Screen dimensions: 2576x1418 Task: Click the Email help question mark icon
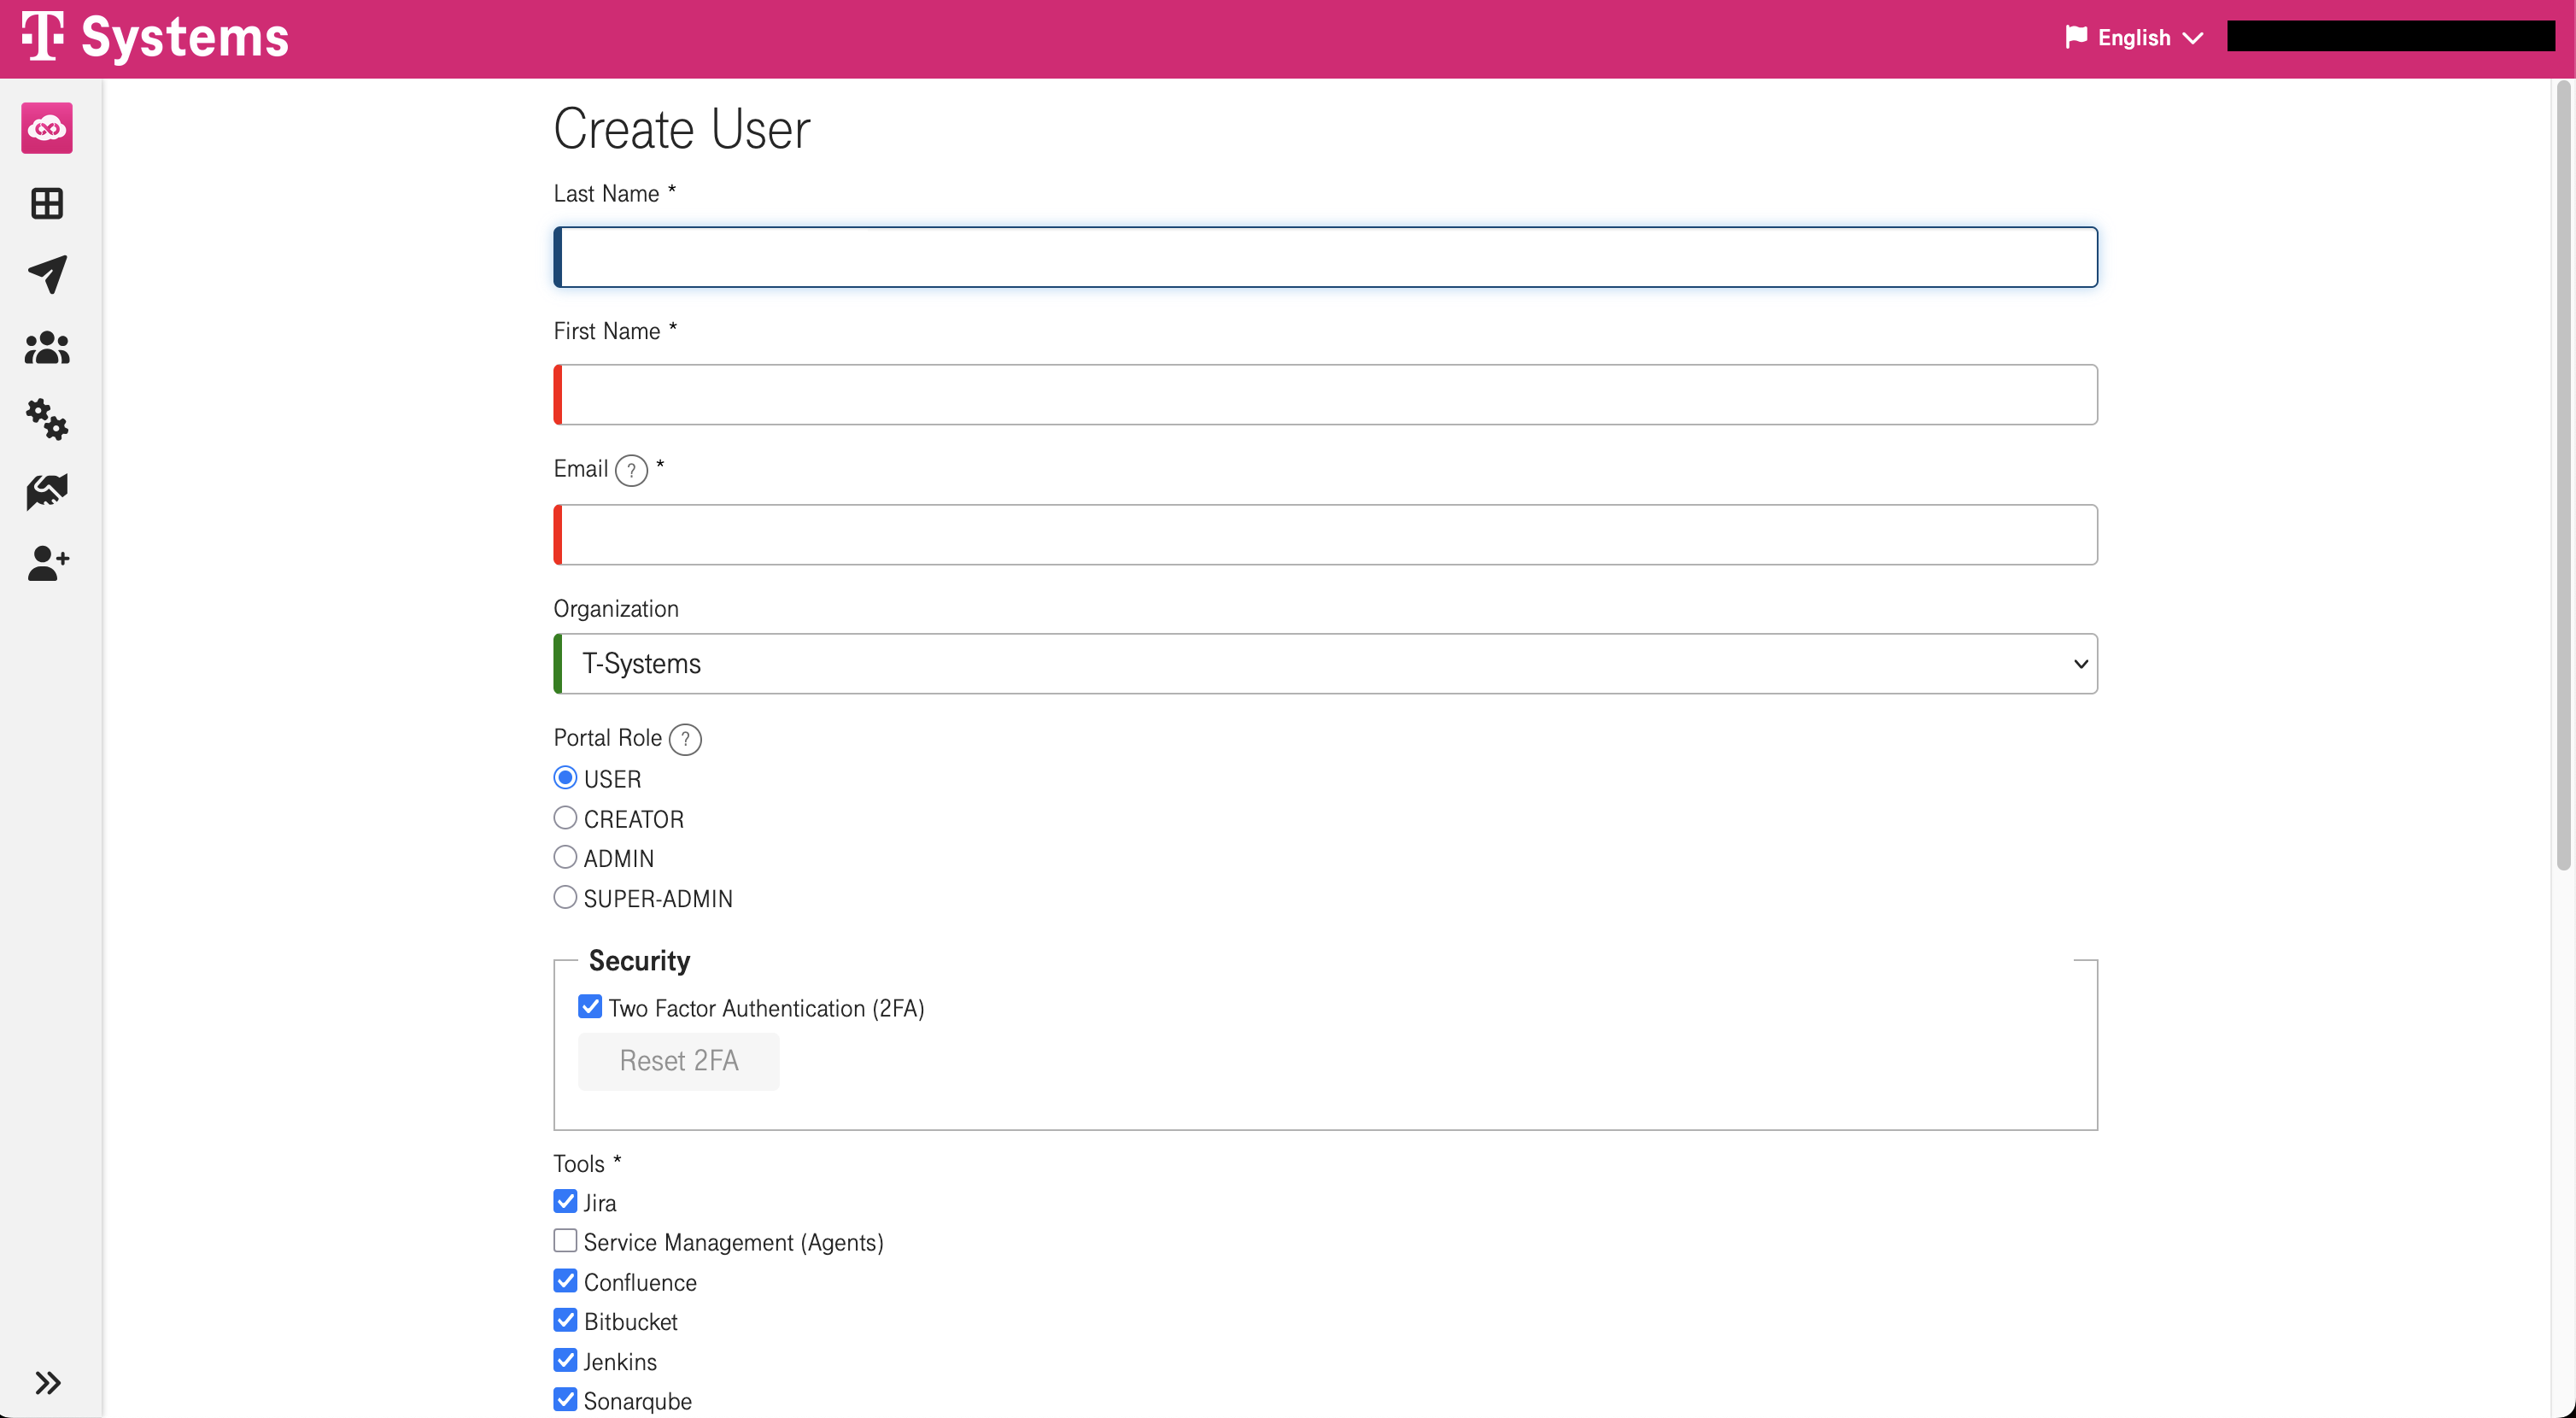(631, 470)
